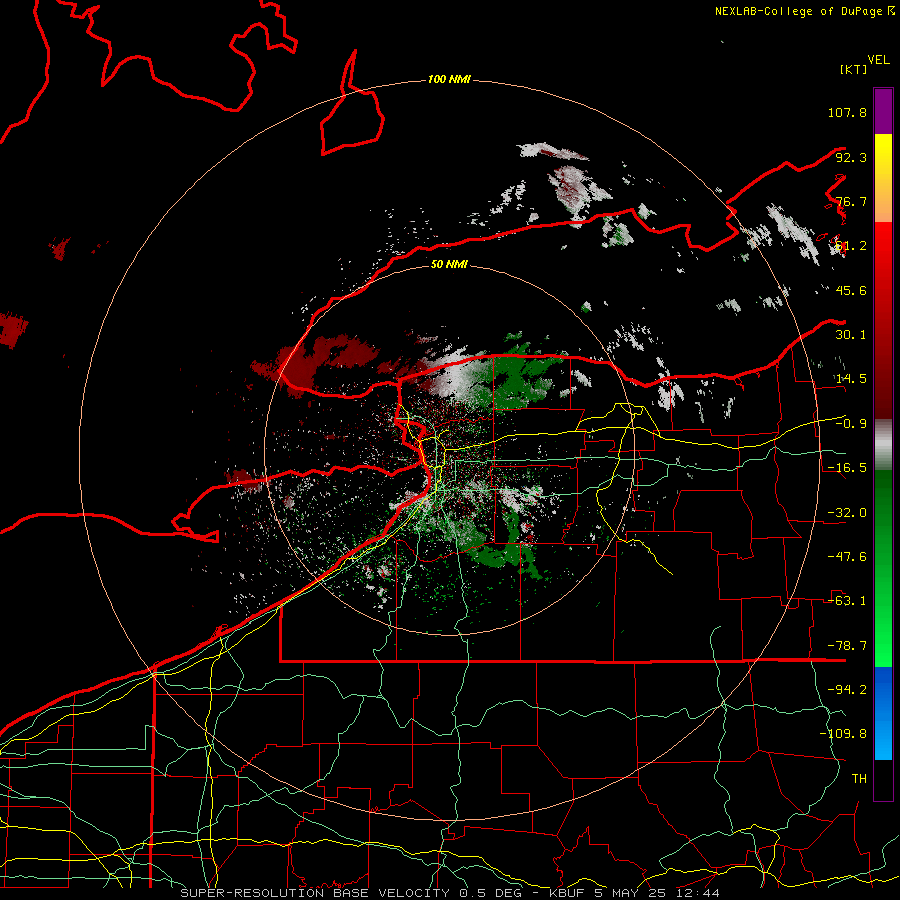The image size is (900, 900).
Task: Click the -63.1 legend value
Action: point(847,601)
